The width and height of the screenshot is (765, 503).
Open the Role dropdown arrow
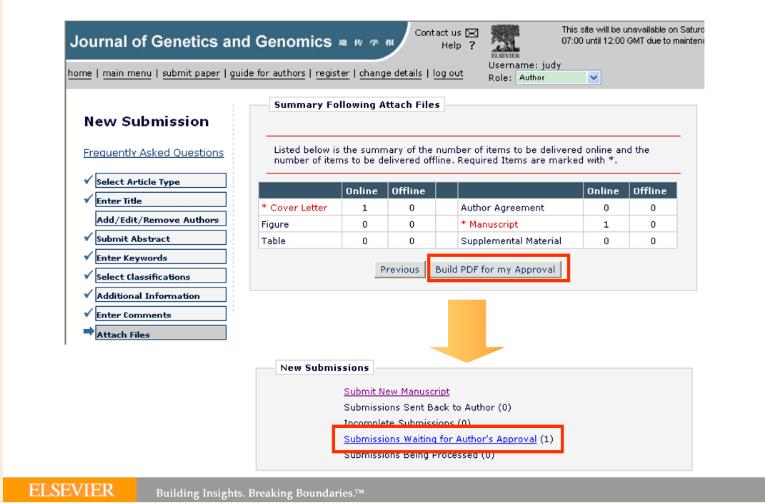593,78
